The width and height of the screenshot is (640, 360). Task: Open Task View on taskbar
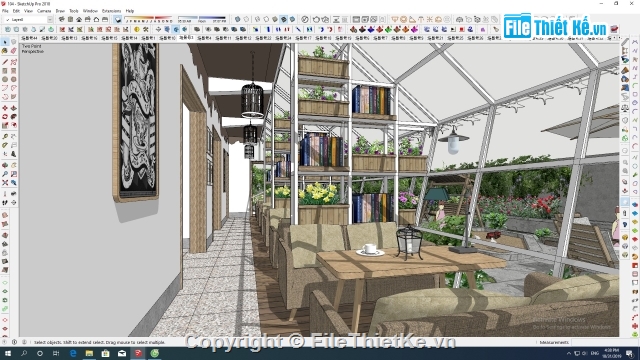coord(56,353)
